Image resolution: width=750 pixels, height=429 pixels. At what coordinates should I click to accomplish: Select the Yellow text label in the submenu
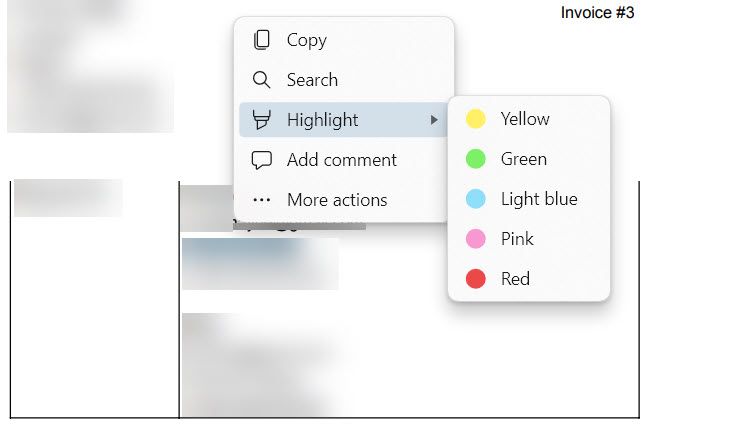pyautogui.click(x=525, y=119)
